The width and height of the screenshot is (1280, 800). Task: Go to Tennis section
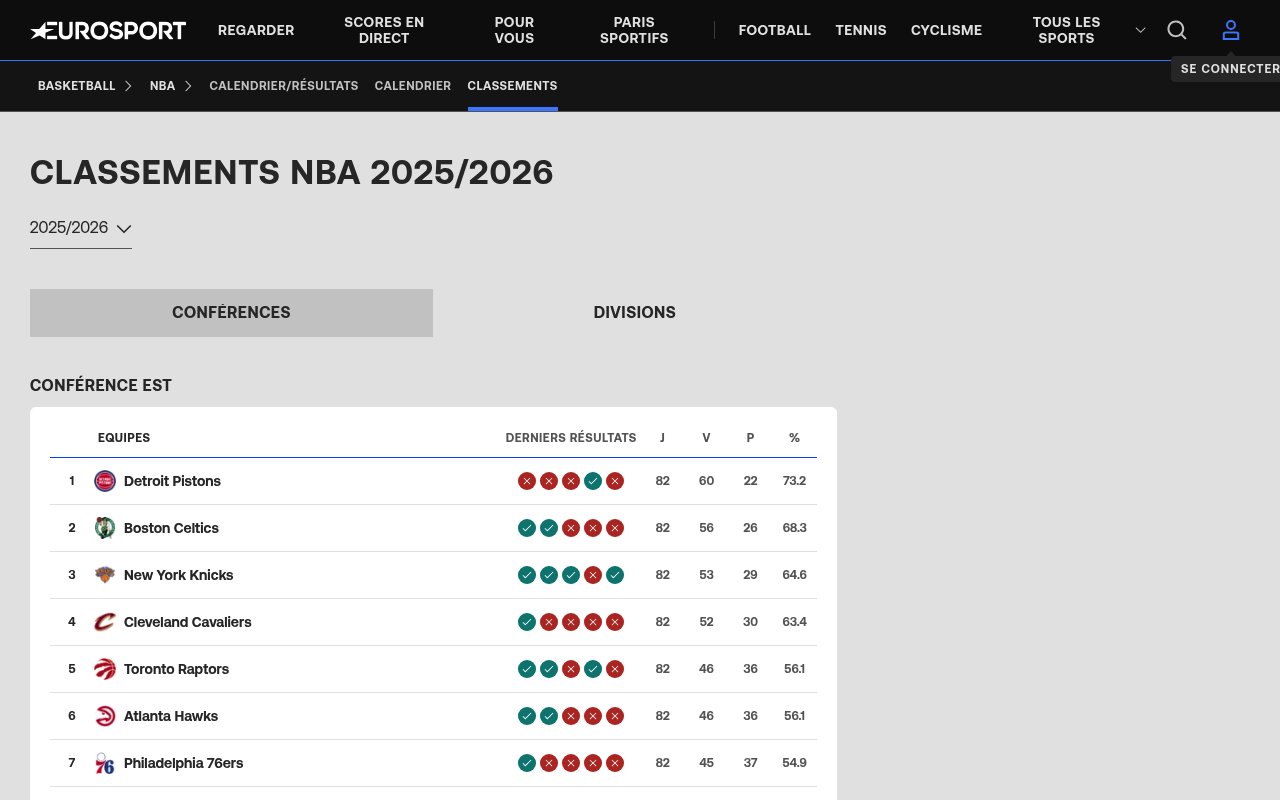coord(861,30)
